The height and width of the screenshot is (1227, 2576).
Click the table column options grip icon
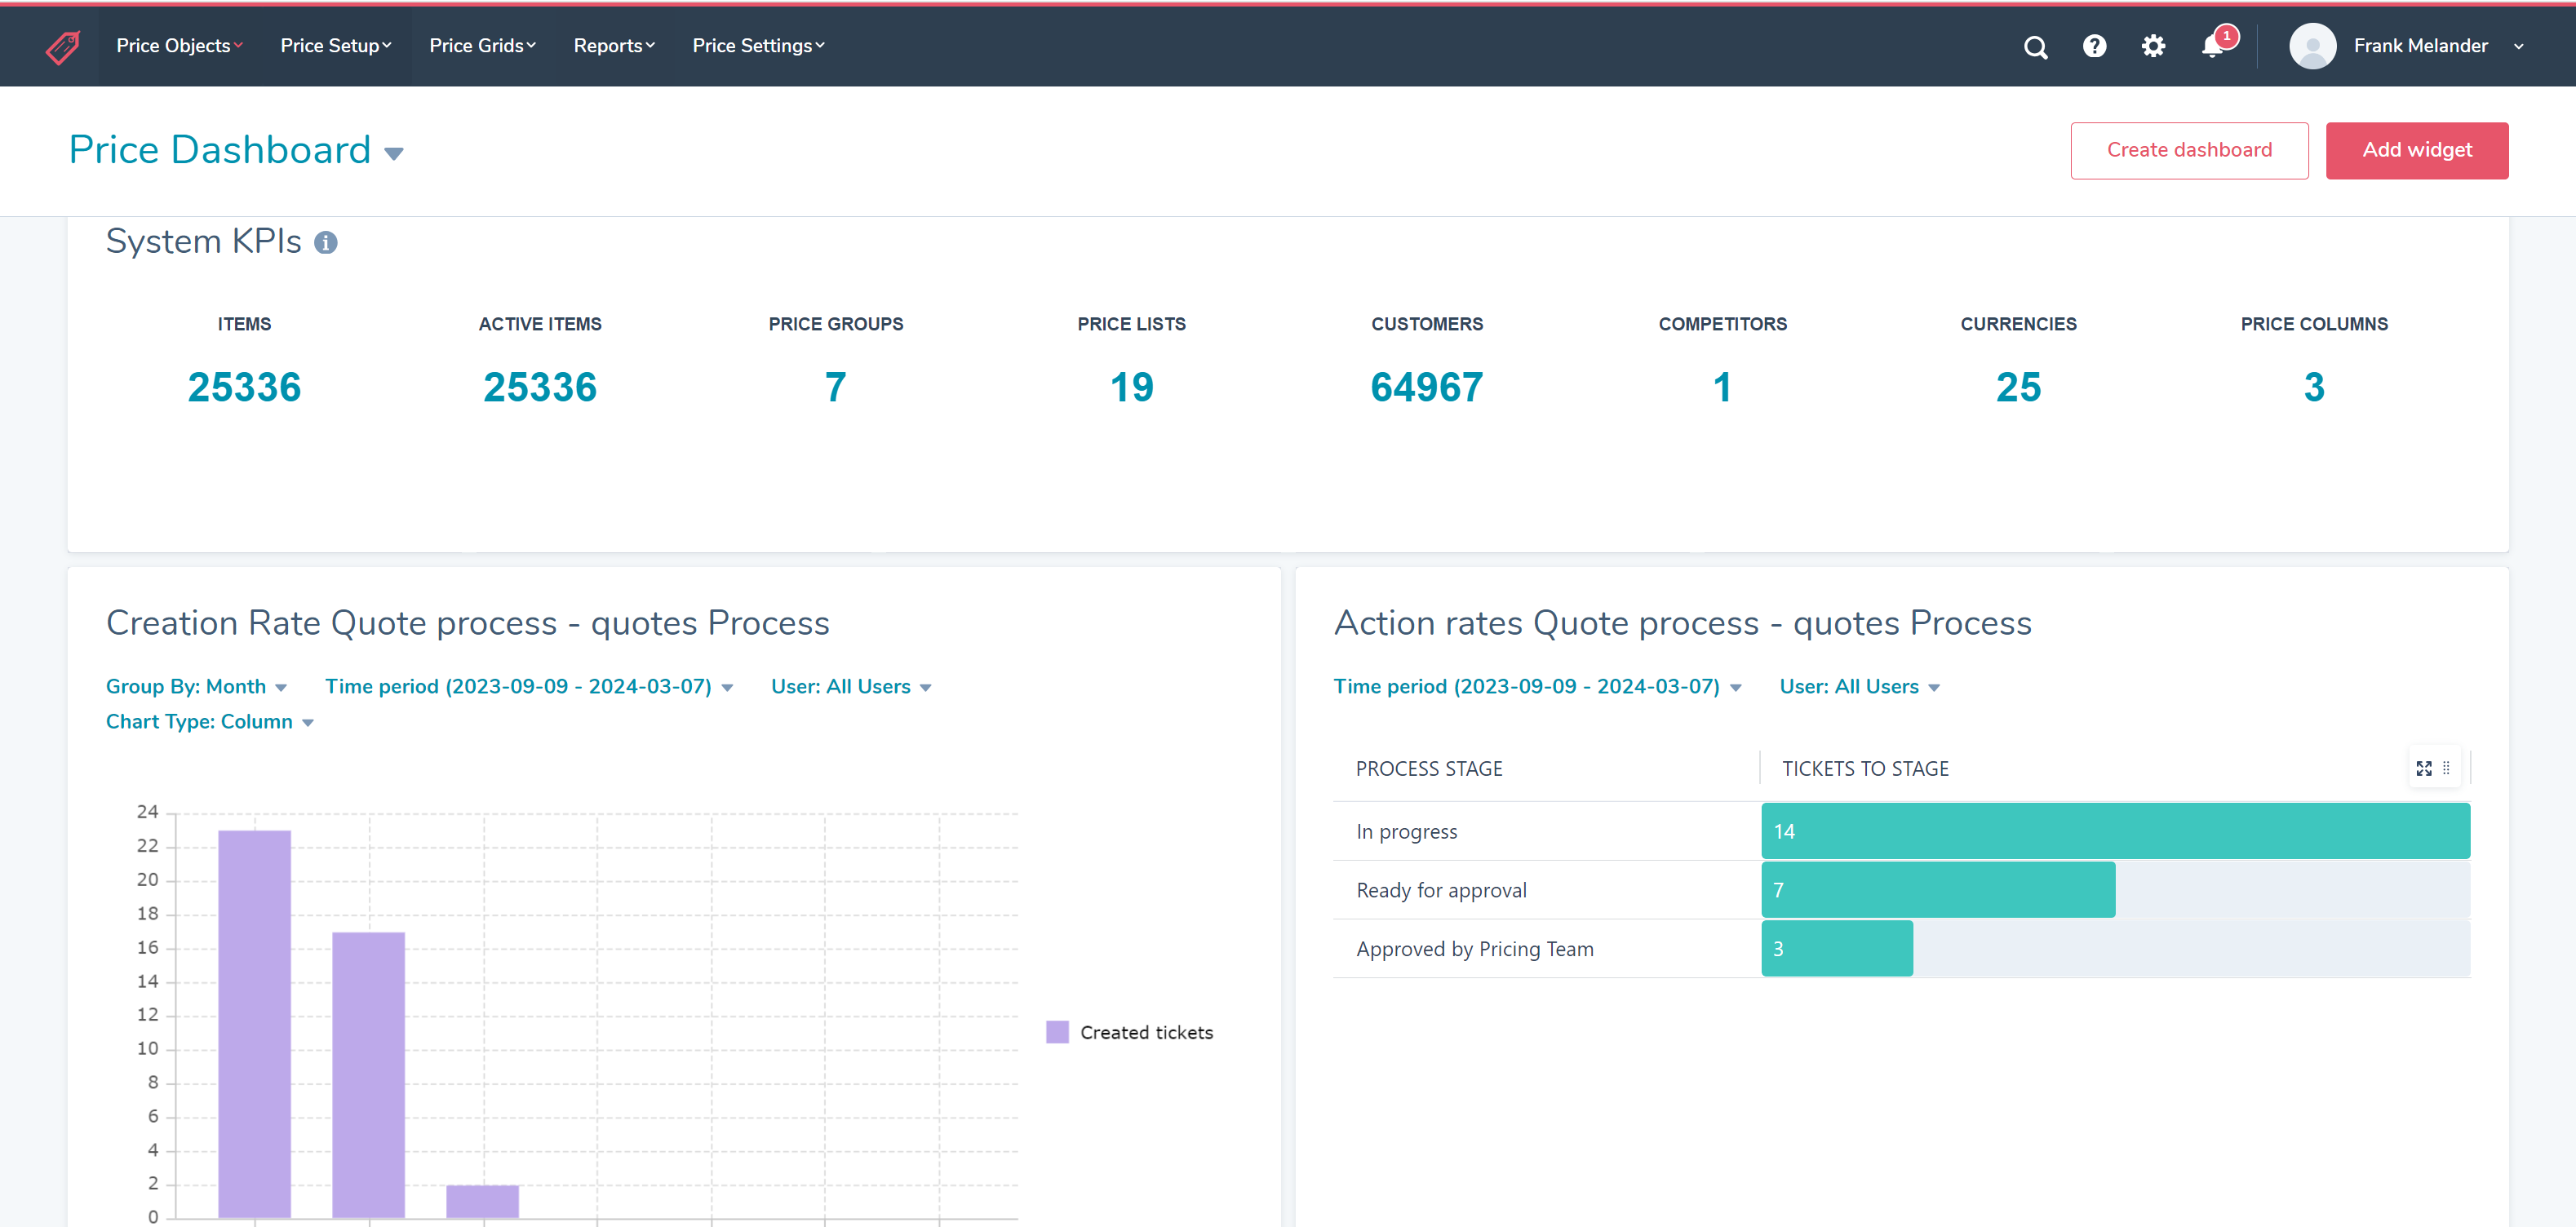[x=2446, y=768]
